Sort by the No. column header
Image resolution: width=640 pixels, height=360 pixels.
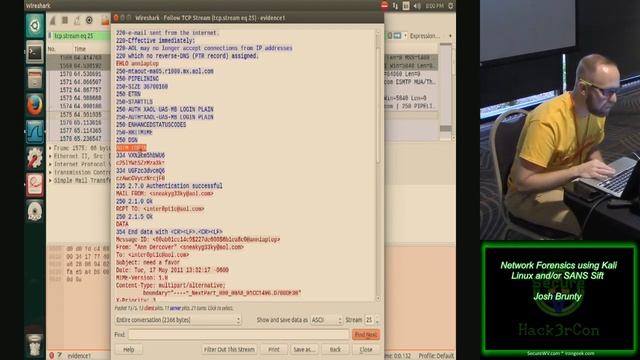point(52,49)
